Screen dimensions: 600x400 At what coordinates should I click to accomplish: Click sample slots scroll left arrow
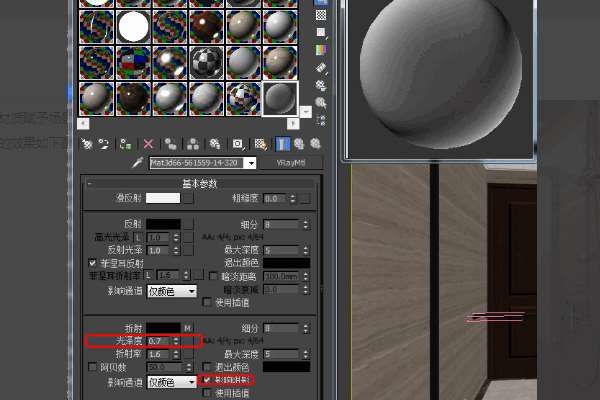[83, 124]
